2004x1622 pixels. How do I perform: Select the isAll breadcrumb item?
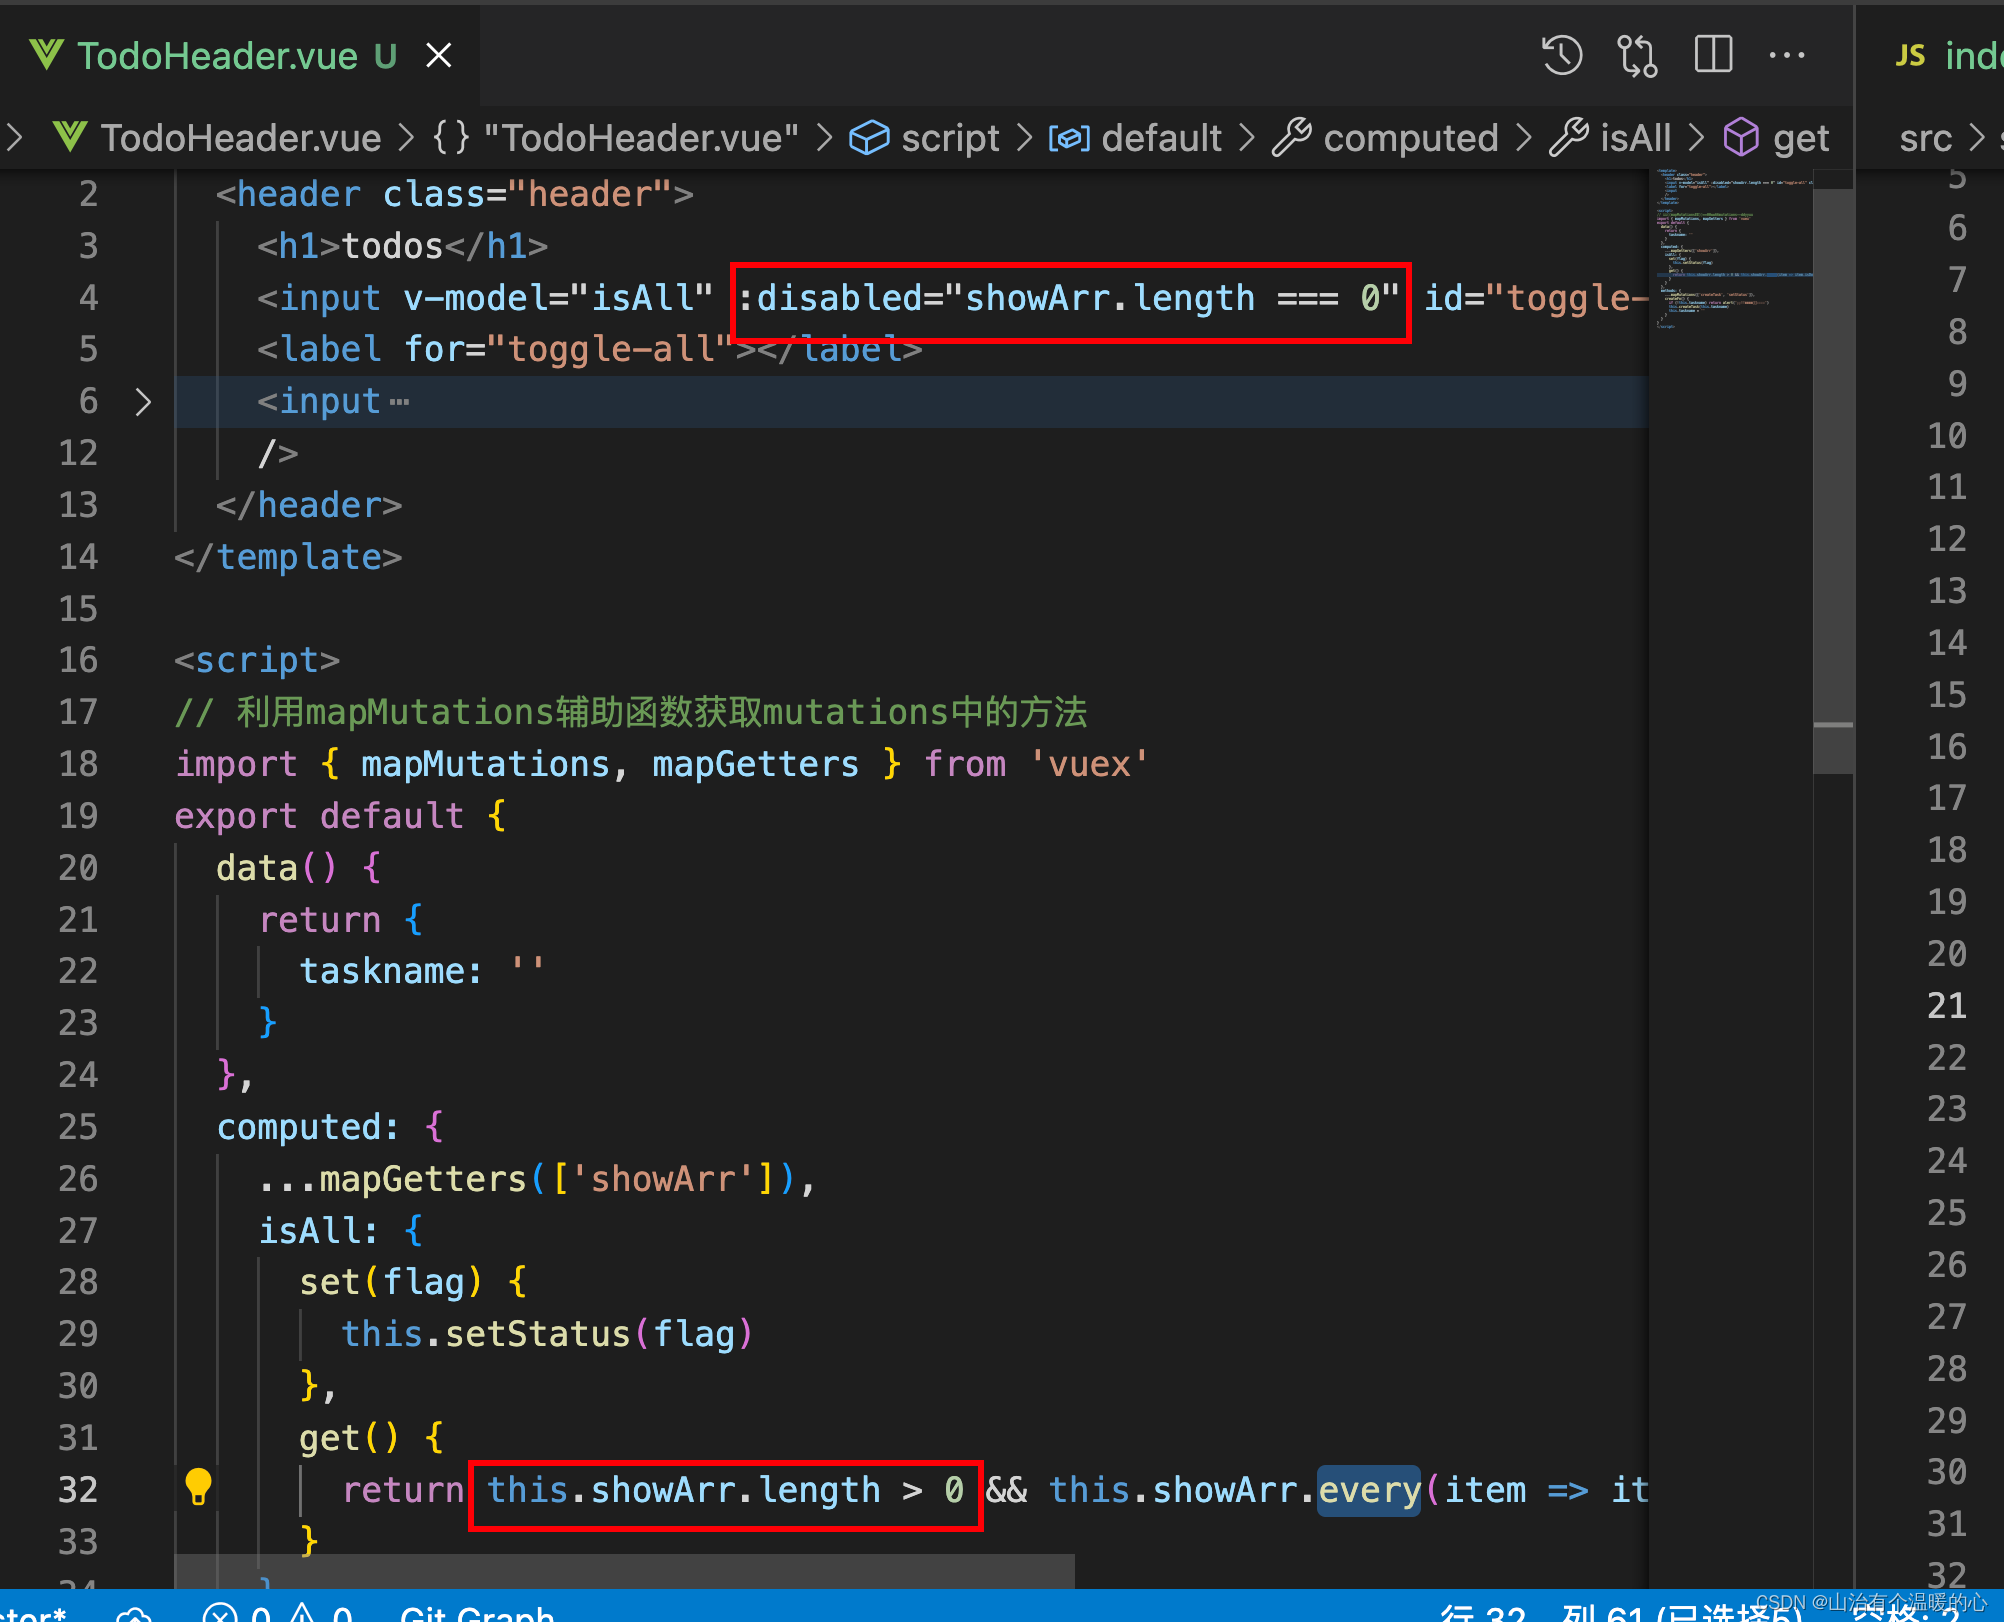1634,137
